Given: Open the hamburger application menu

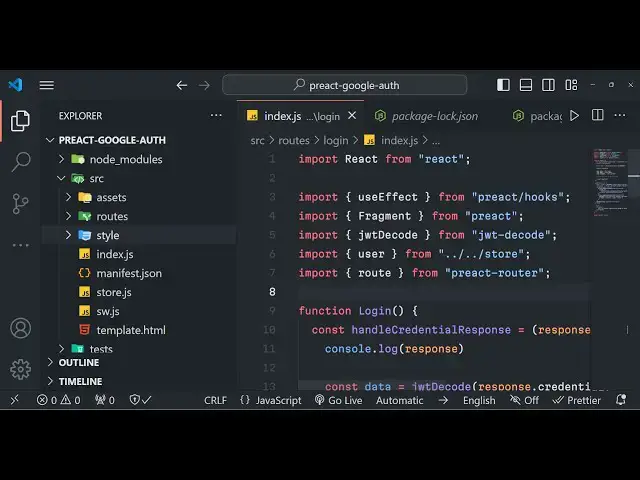Looking at the screenshot, I should [x=47, y=85].
